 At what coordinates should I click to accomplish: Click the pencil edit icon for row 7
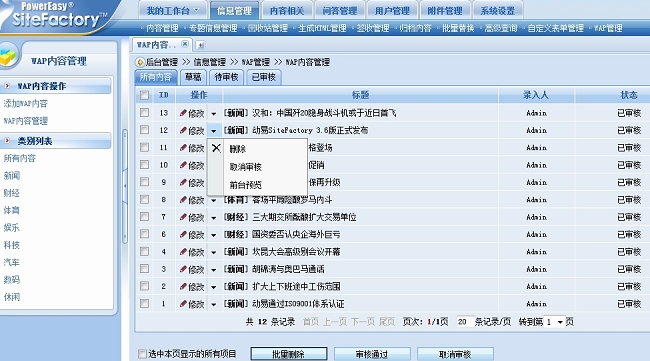click(x=183, y=217)
